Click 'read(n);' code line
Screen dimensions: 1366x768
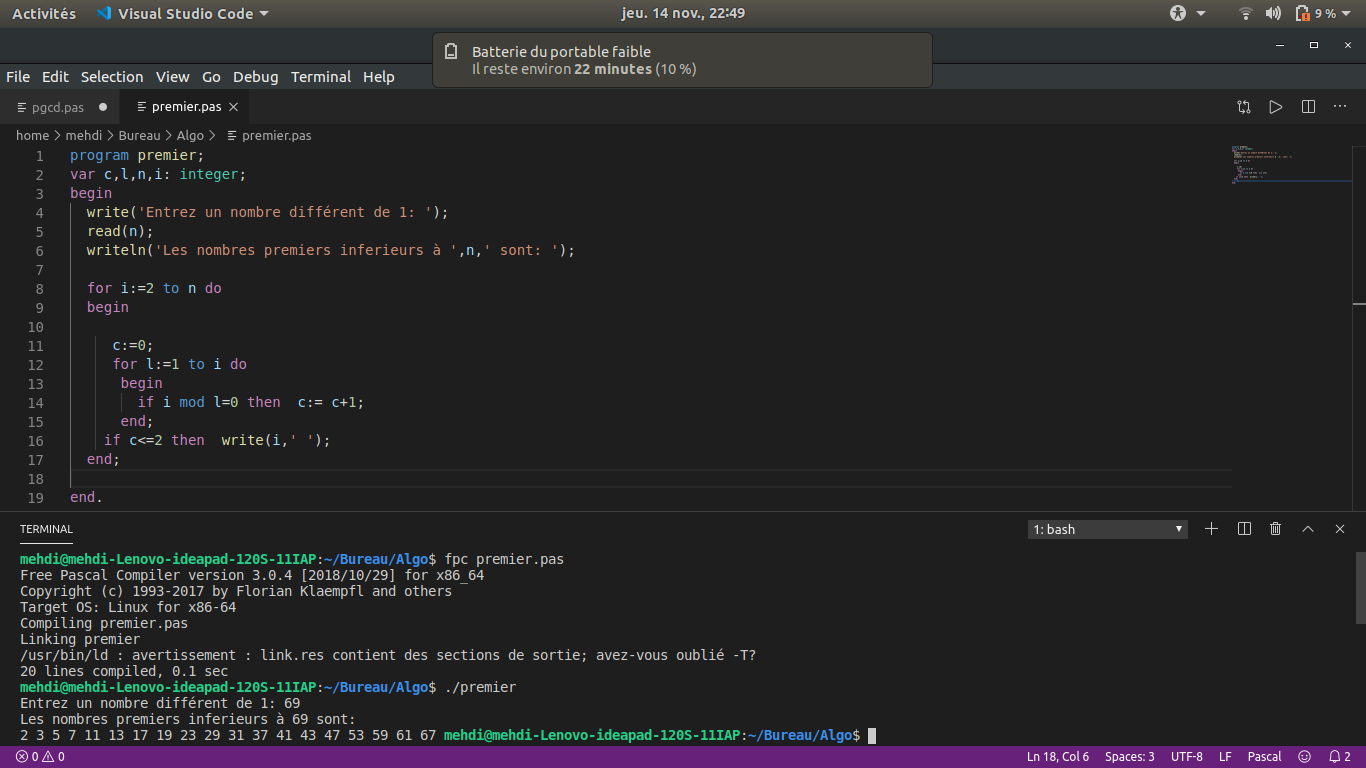click(120, 231)
